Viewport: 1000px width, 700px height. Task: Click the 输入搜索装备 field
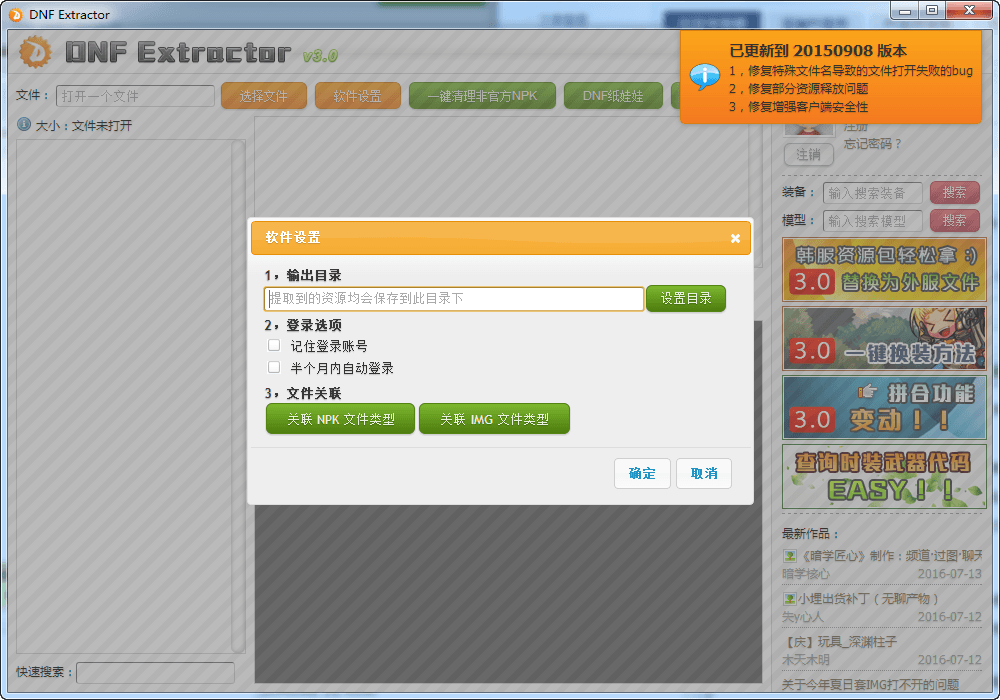(x=873, y=193)
